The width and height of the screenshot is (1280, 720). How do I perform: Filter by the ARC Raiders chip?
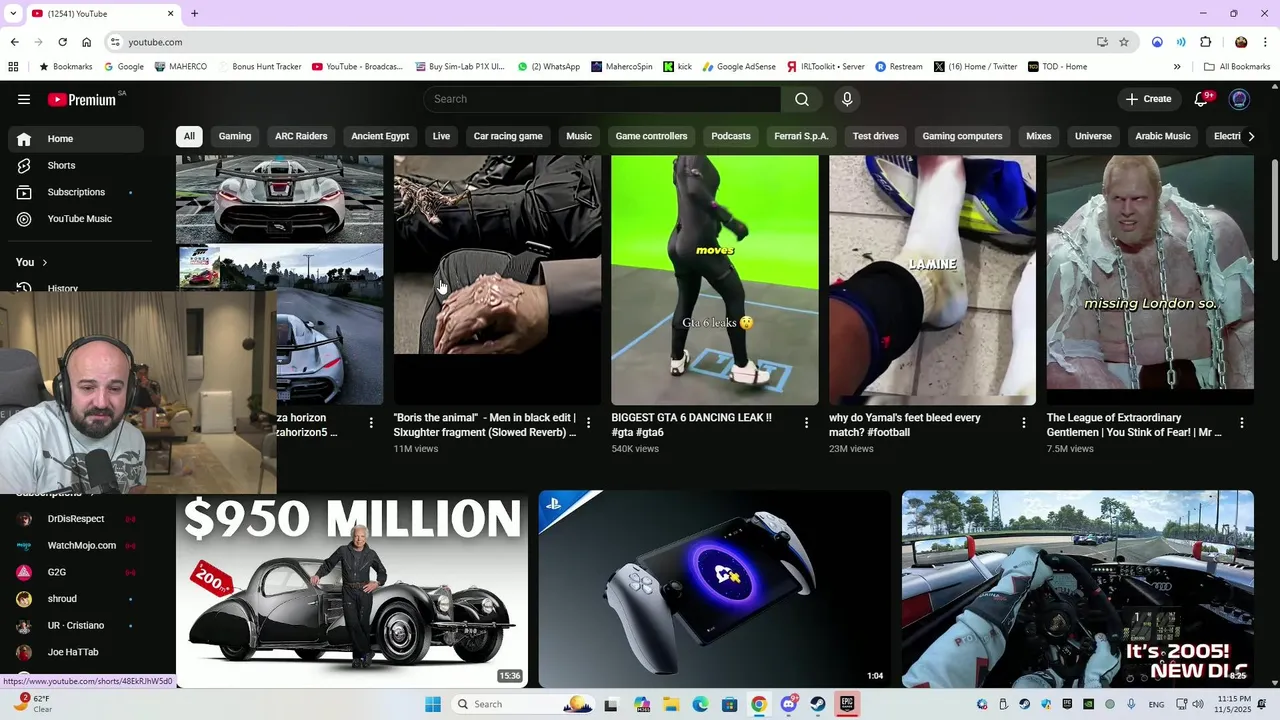tap(301, 136)
